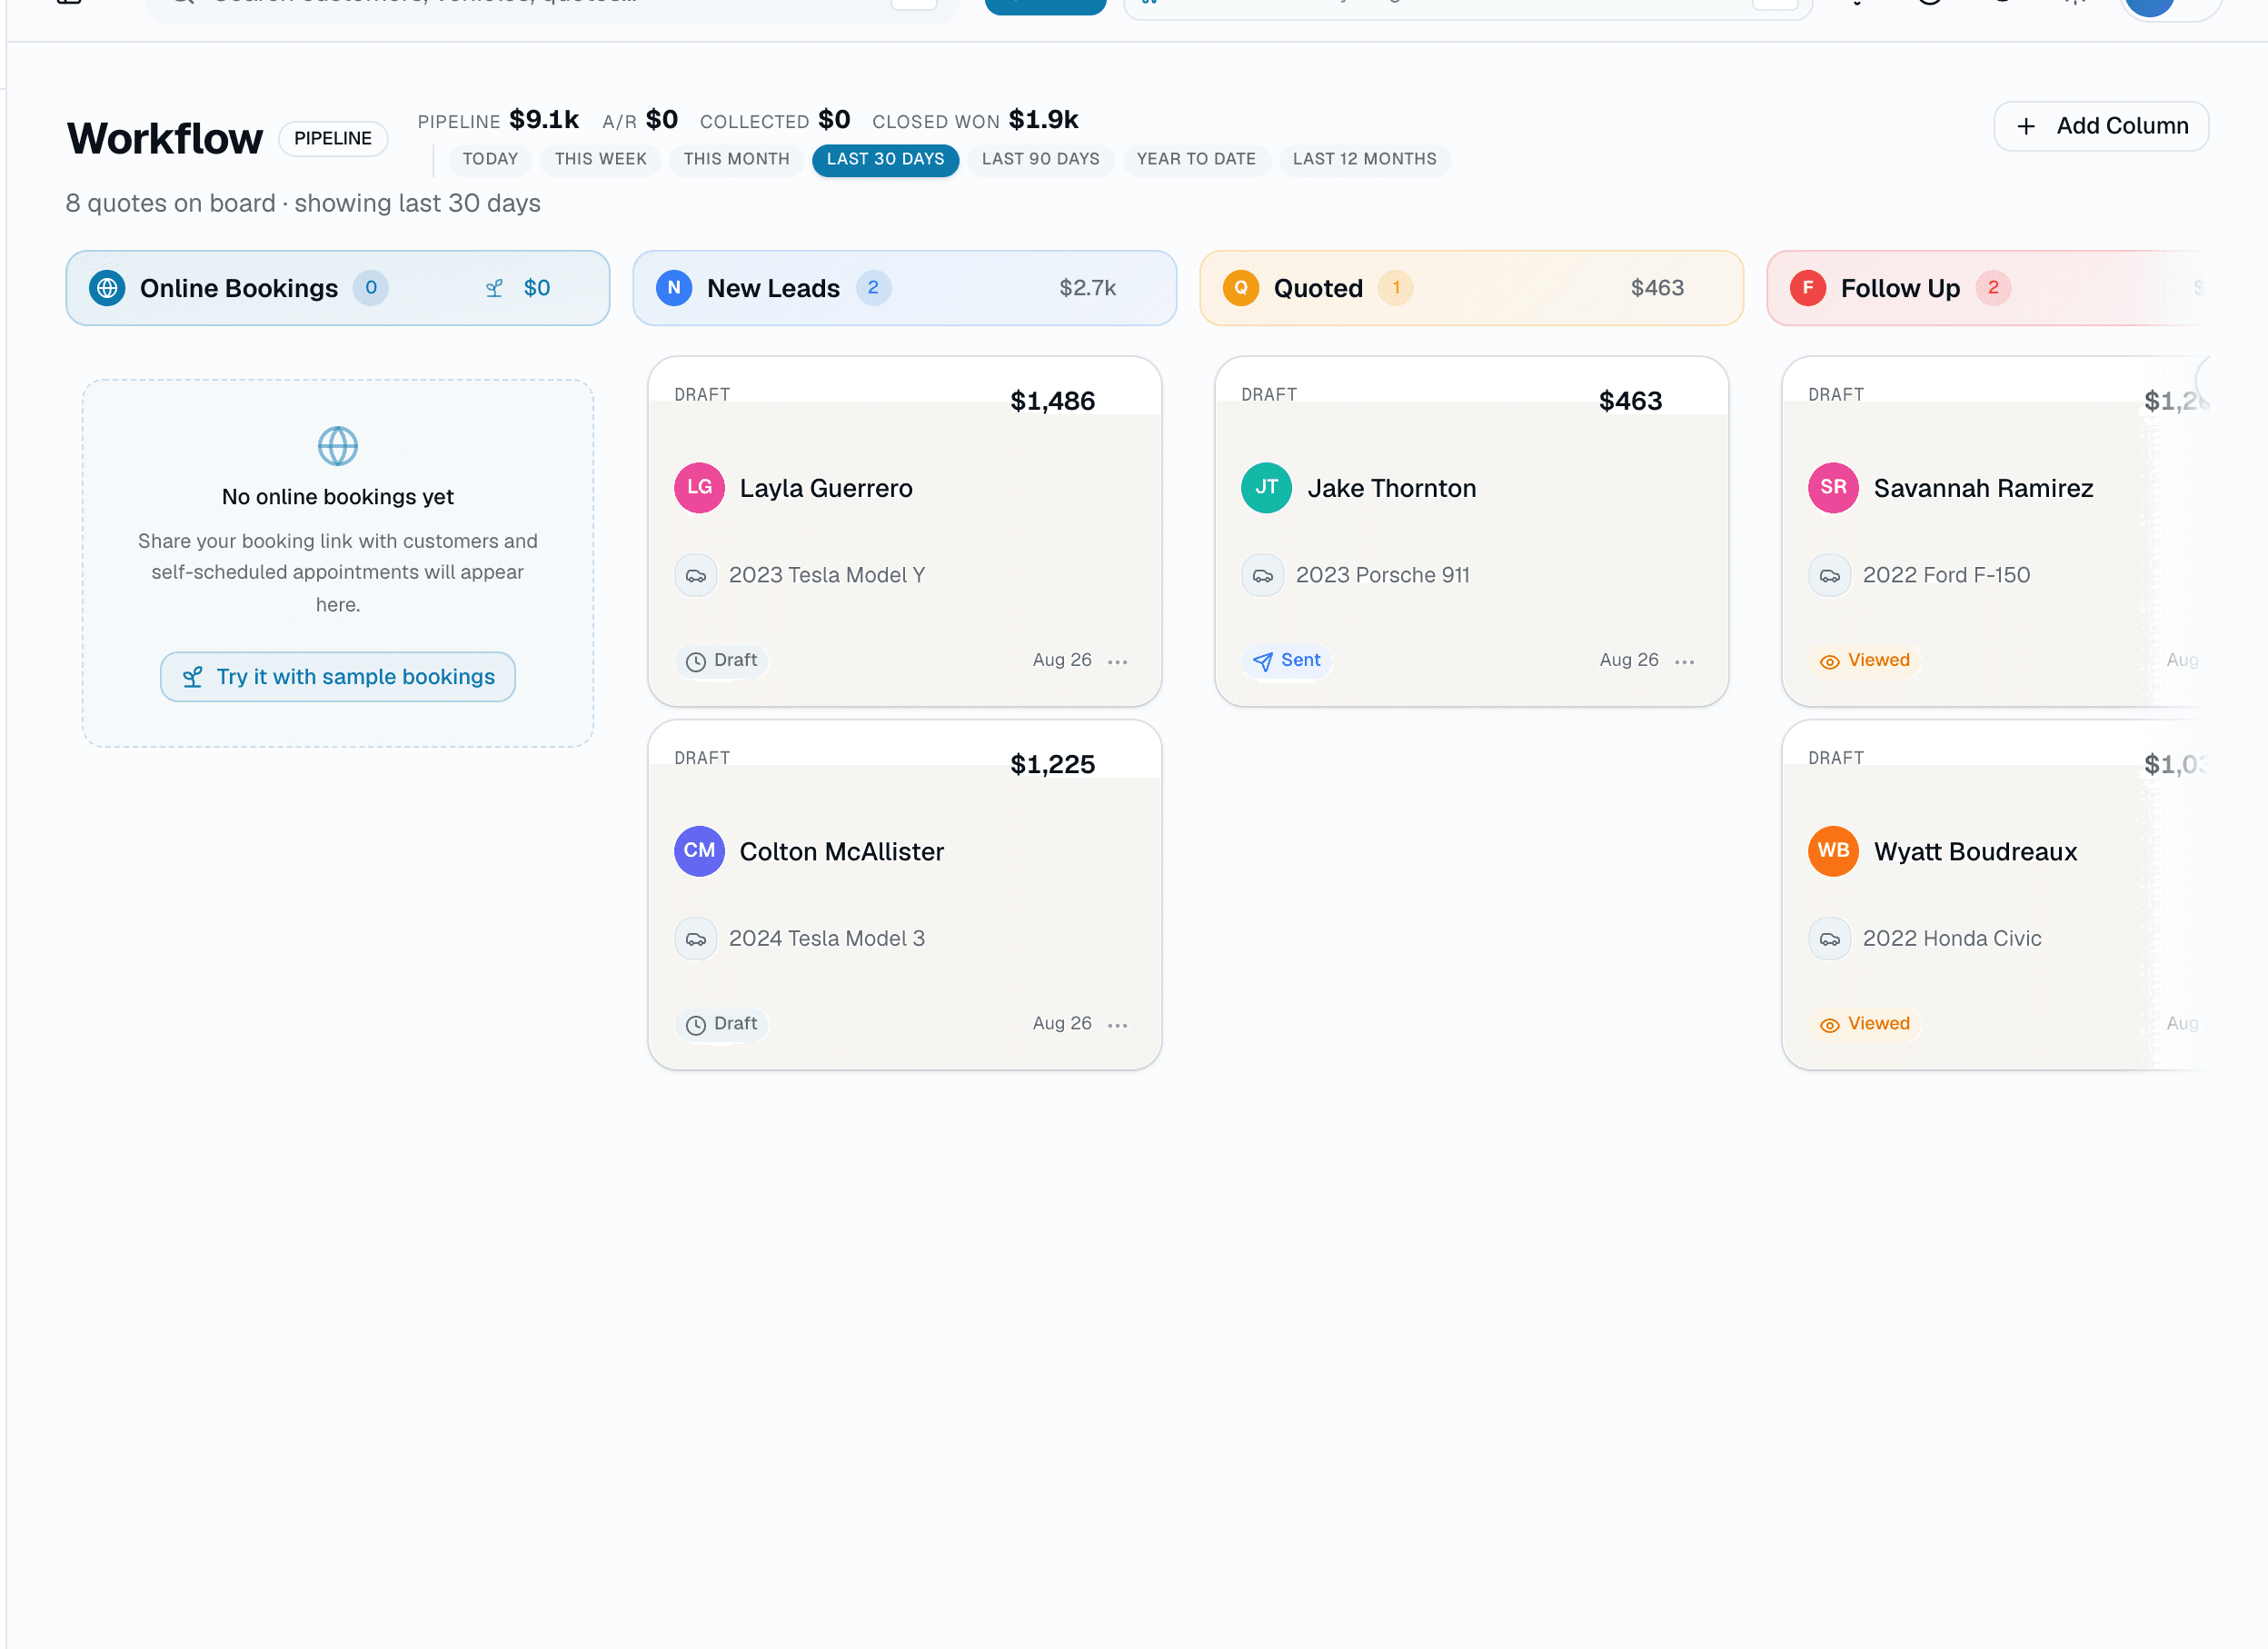Screen dimensions: 2268x1649
Task: Select the Last 30 Days filter
Action: (x=886, y=159)
